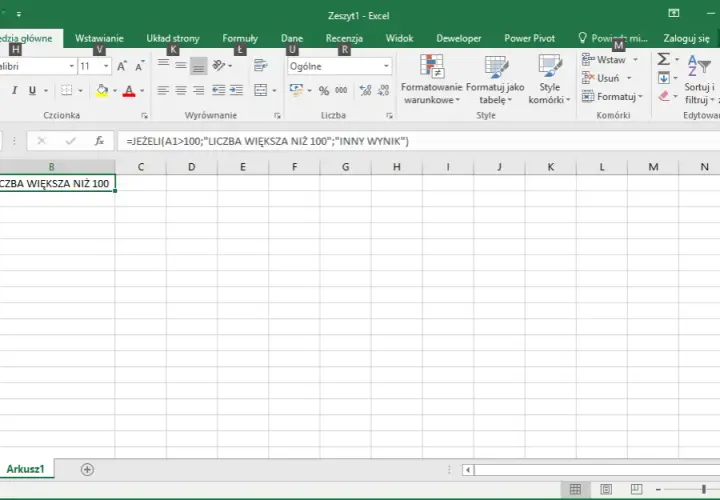Open Liczba dialog launcher
Image resolution: width=720 pixels, height=500 pixels.
(389, 116)
